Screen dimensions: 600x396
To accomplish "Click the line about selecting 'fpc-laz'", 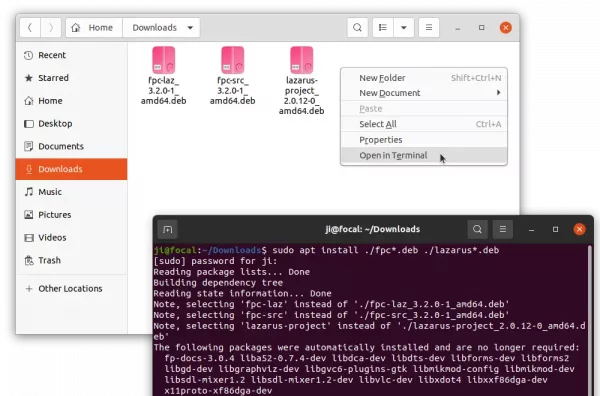I will coord(331,304).
